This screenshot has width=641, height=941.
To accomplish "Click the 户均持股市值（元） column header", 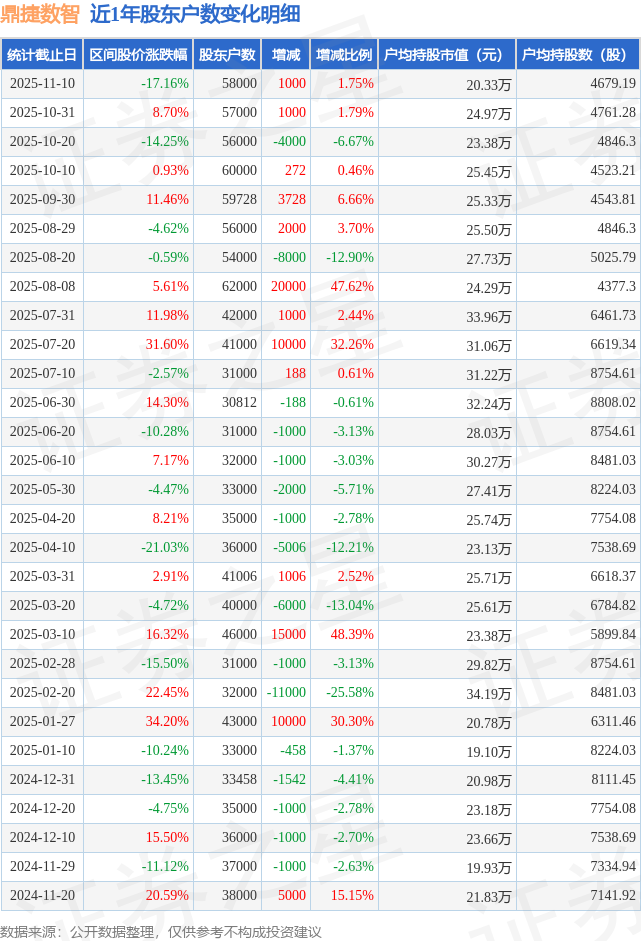I will (x=446, y=55).
